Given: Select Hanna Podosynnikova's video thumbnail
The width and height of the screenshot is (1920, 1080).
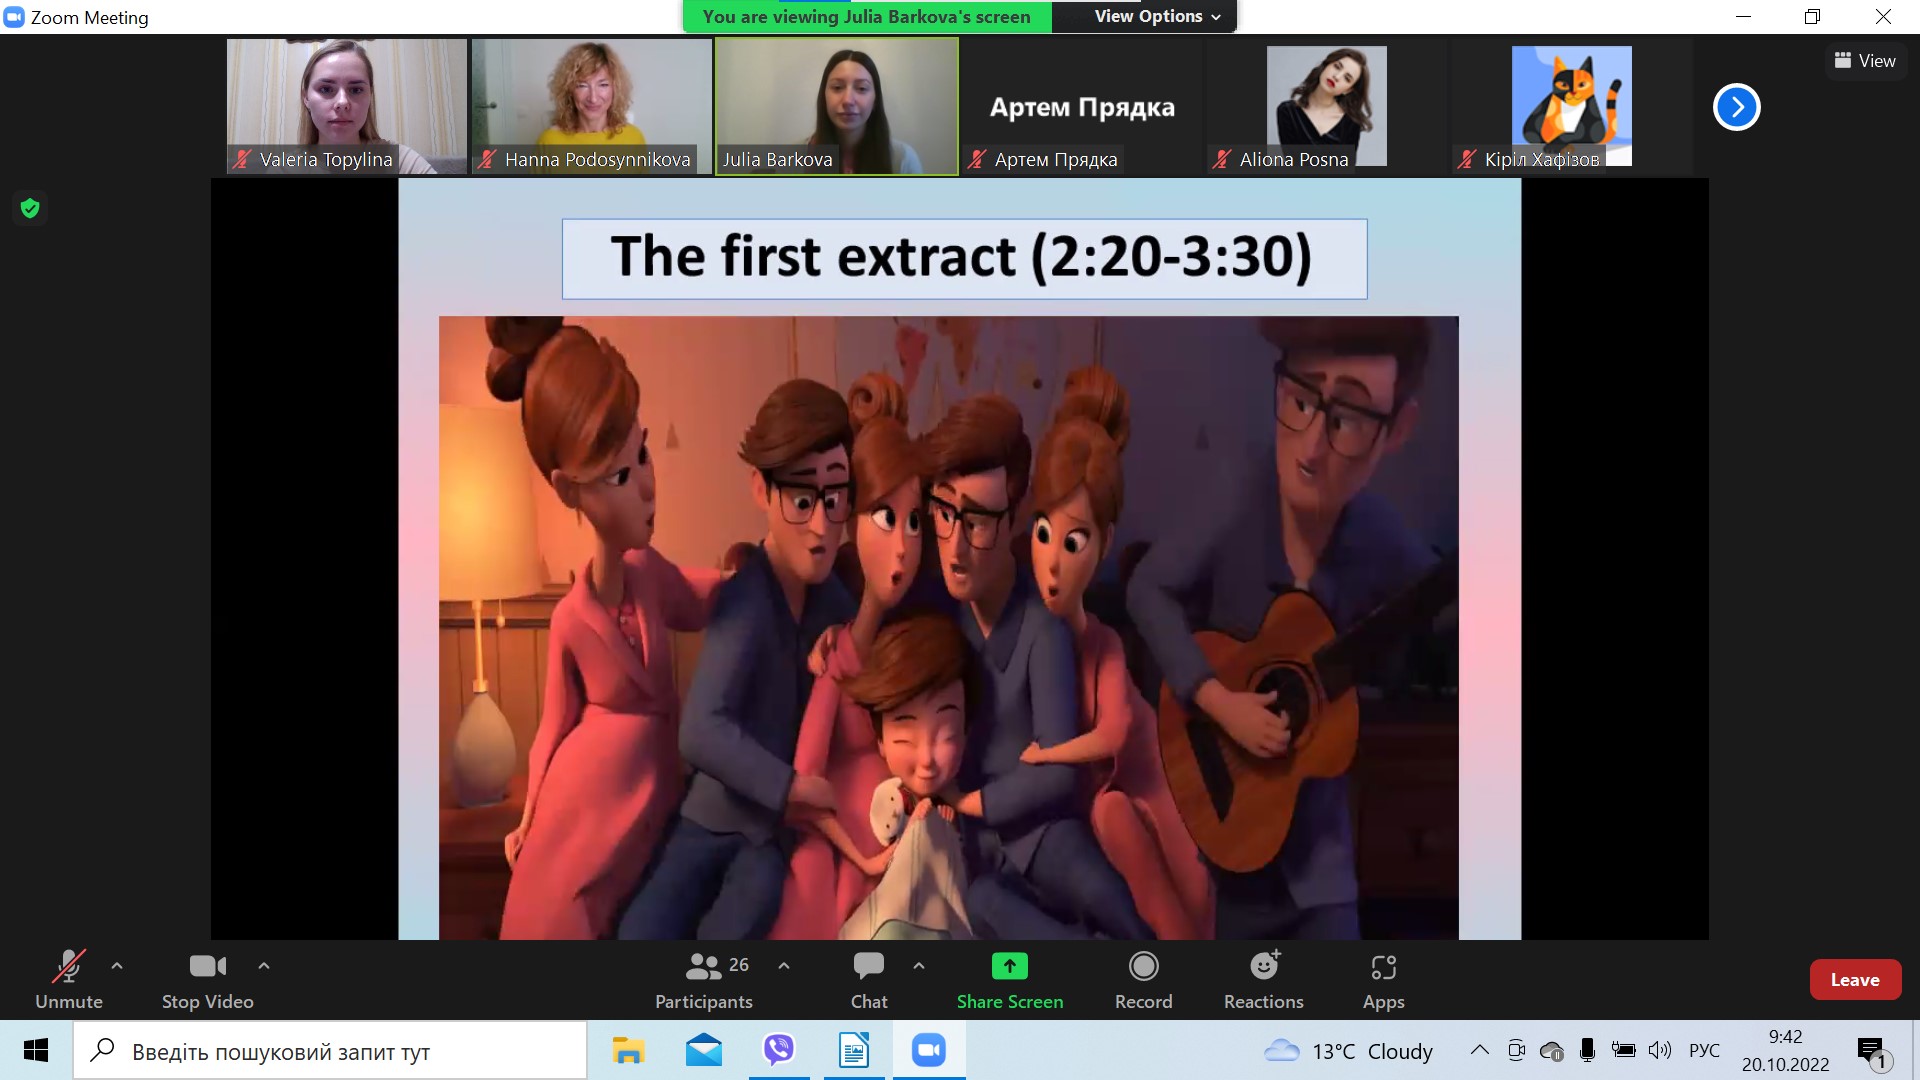Looking at the screenshot, I should (x=591, y=106).
